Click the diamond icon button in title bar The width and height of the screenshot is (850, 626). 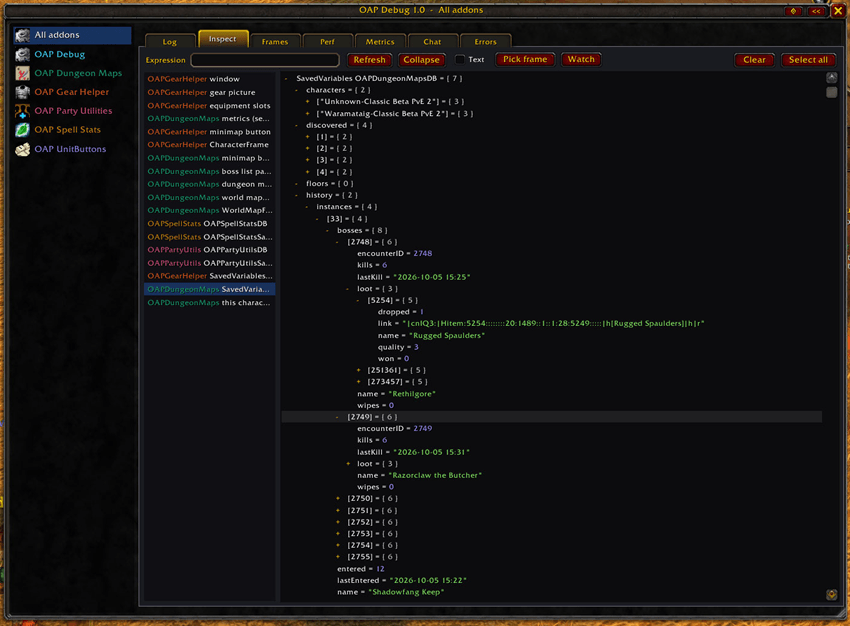pos(793,11)
